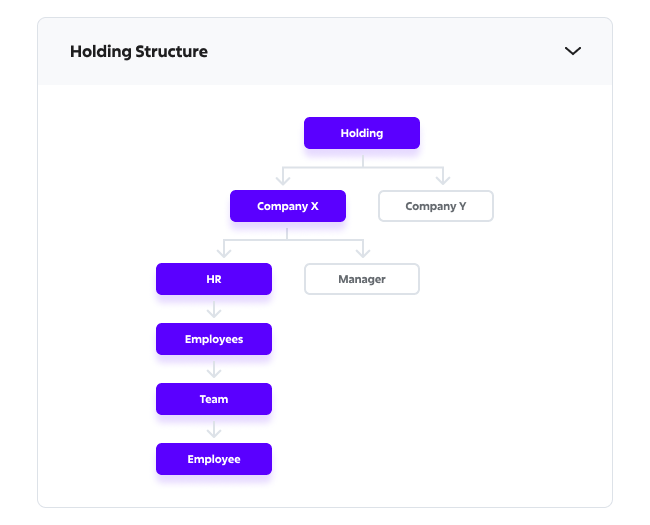Collapse the Holding Structure panel chevron

point(573,51)
